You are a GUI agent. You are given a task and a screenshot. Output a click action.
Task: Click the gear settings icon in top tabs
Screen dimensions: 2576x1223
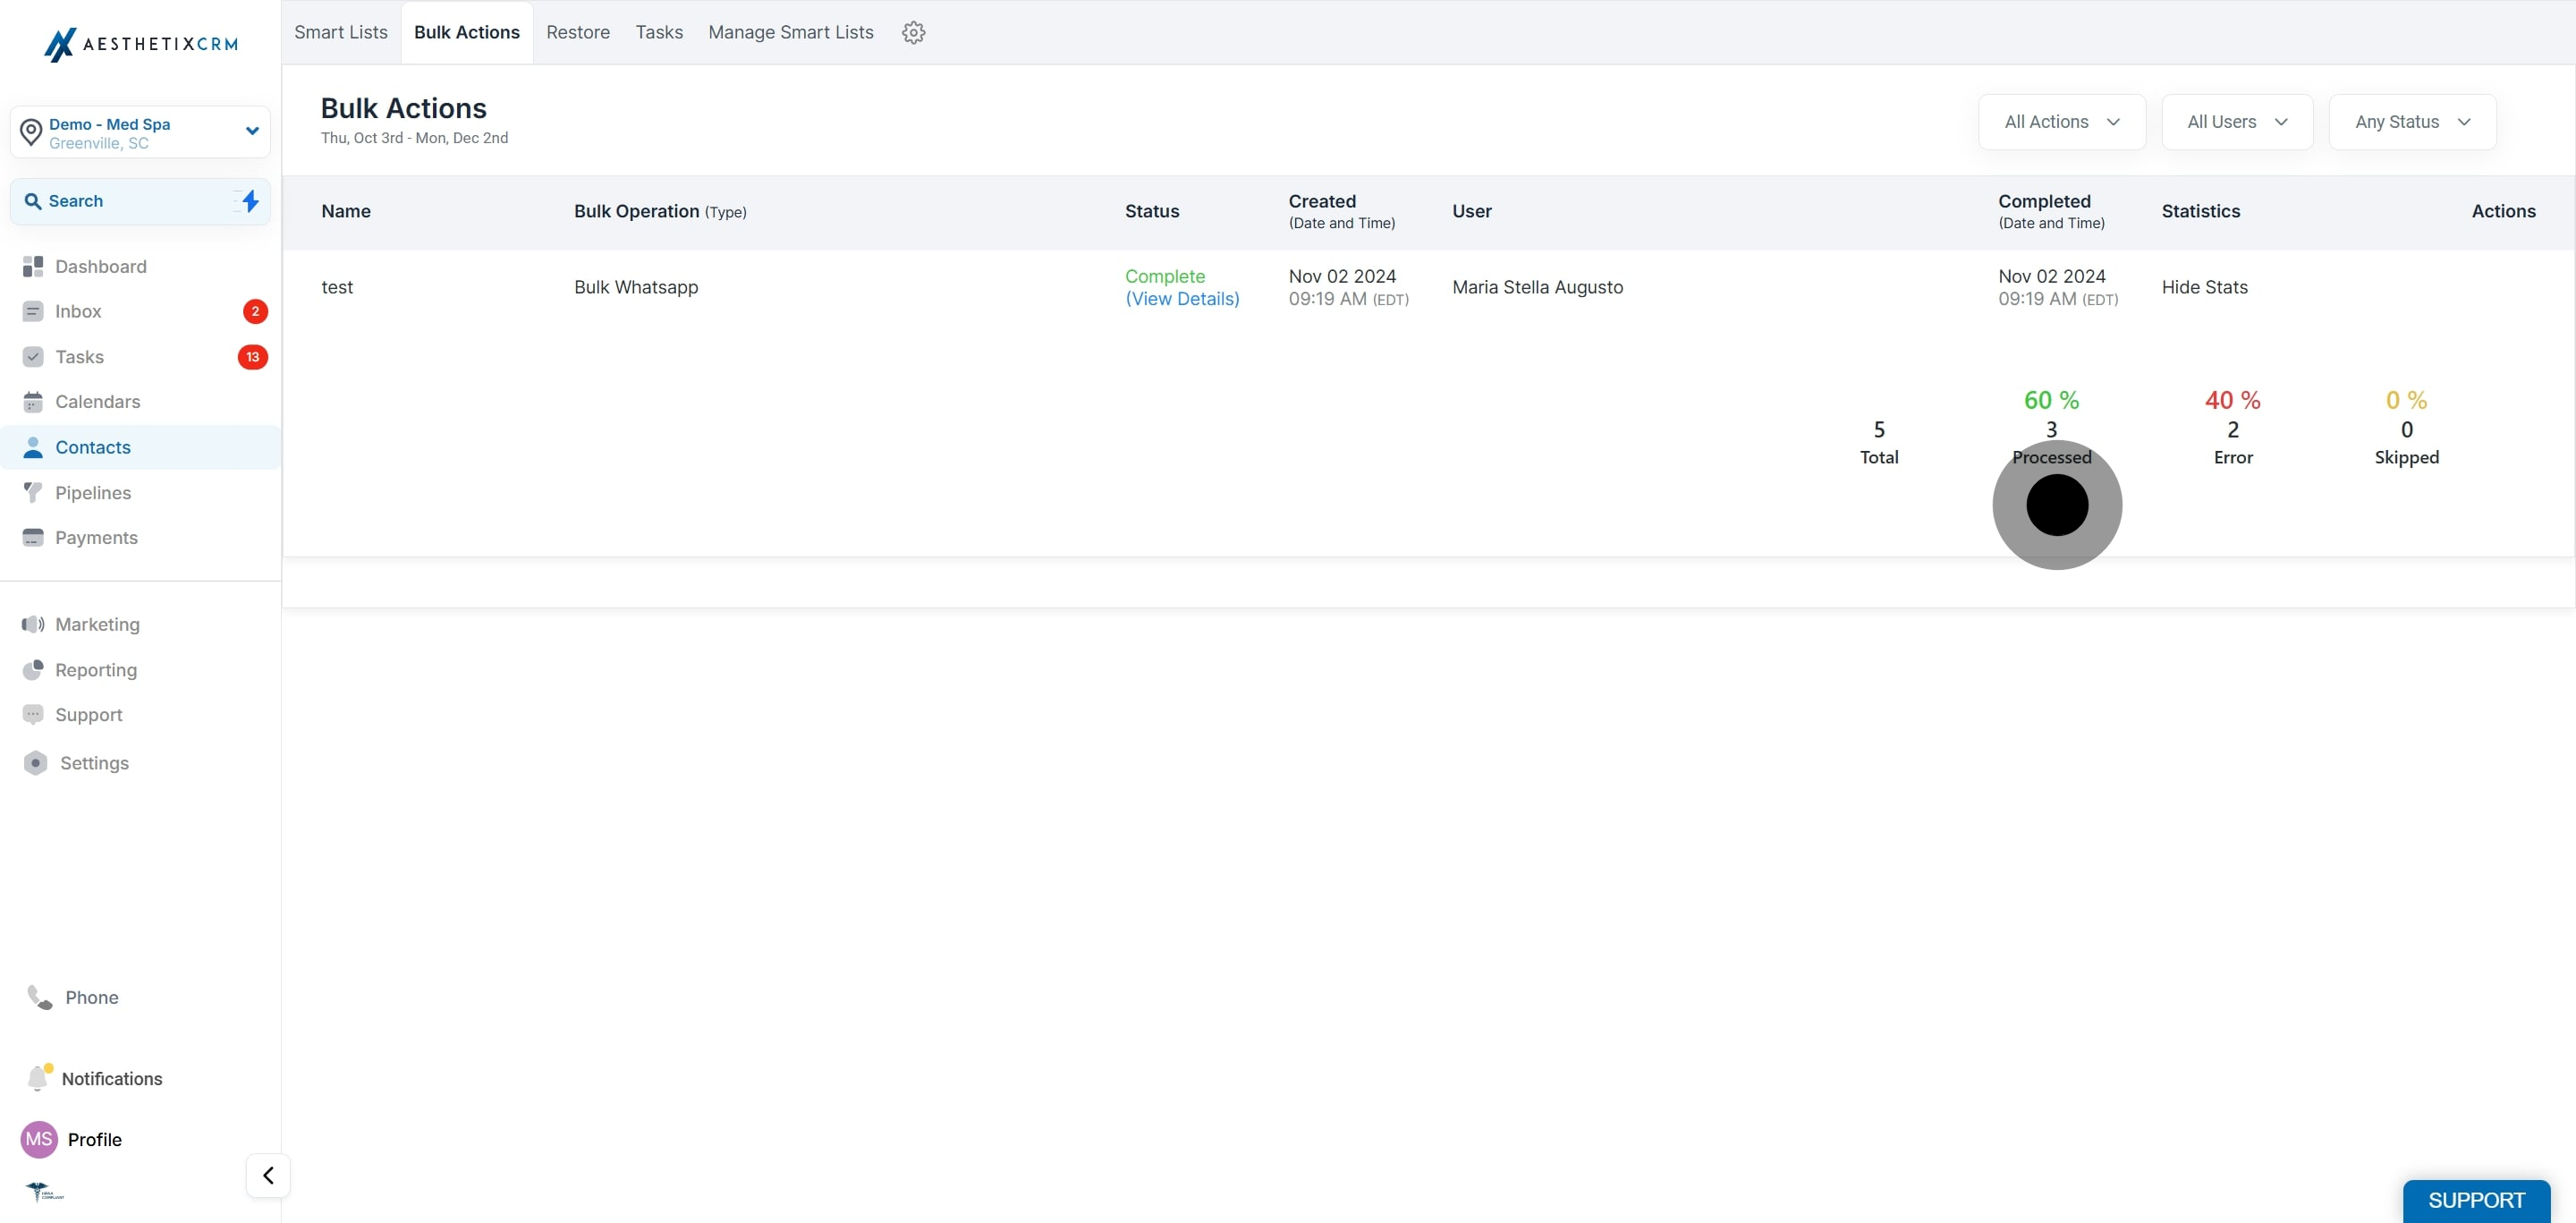(913, 32)
